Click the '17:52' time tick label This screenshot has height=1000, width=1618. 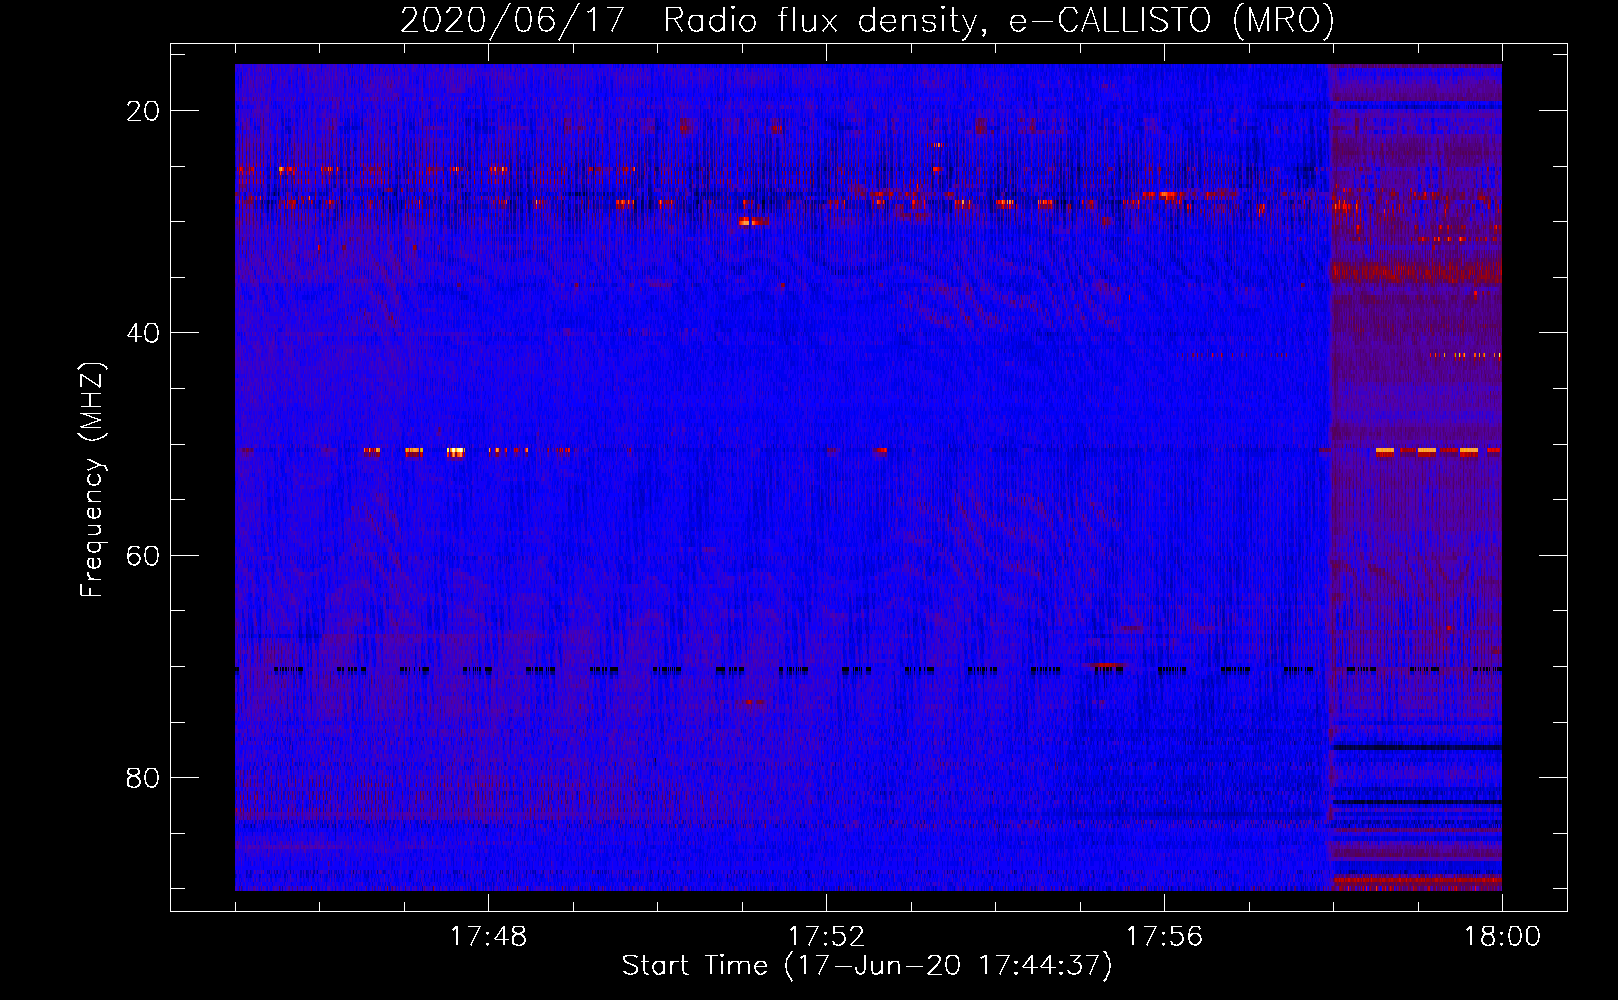tap(826, 937)
